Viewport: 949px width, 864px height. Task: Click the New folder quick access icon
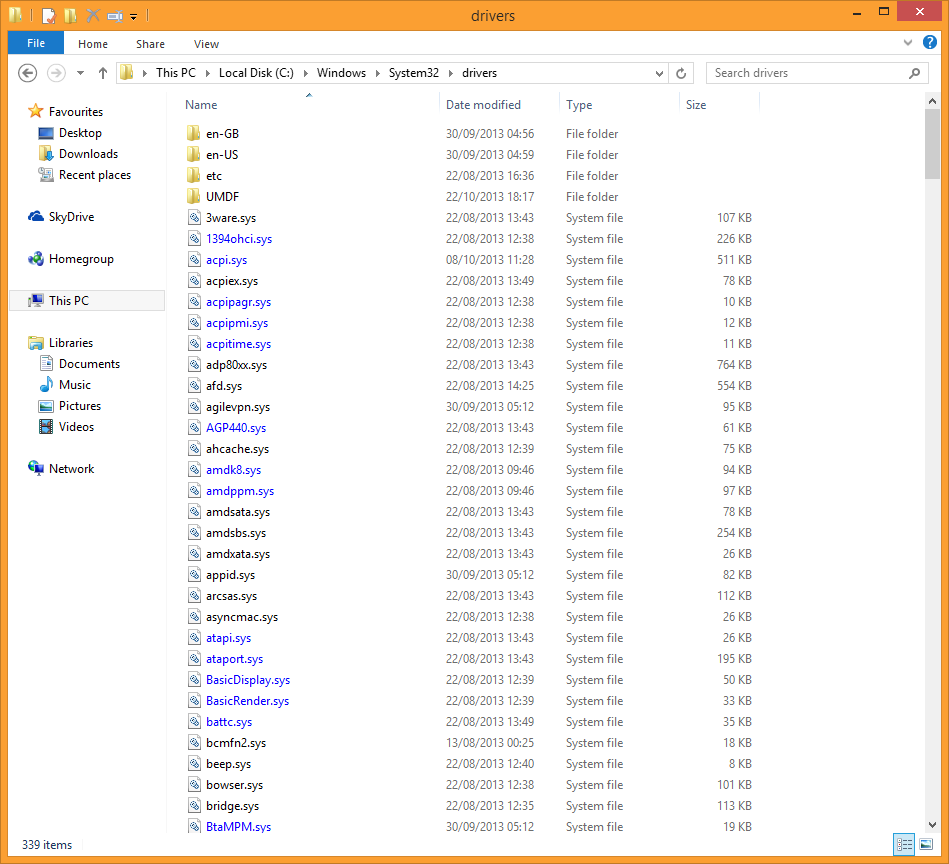71,15
